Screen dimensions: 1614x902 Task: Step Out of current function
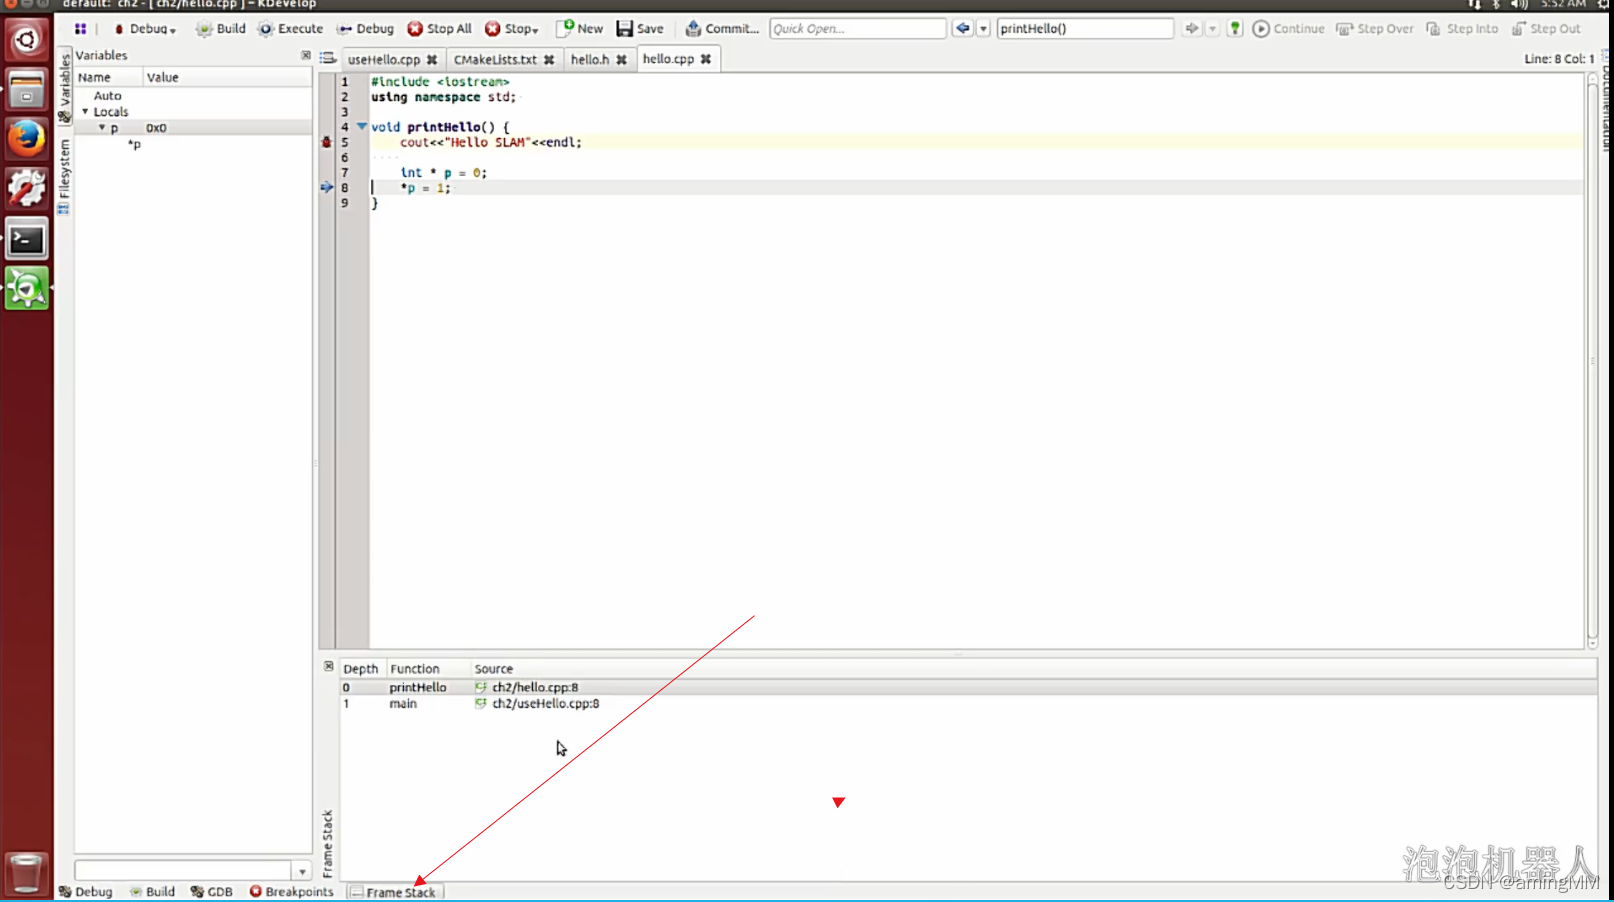pos(1547,29)
